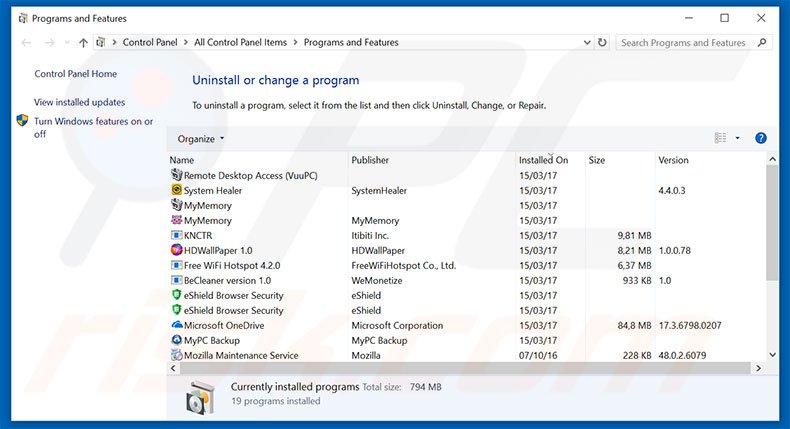Click the BeCleaner version 1.0 icon
Screen dimensions: 790x429
click(176, 280)
